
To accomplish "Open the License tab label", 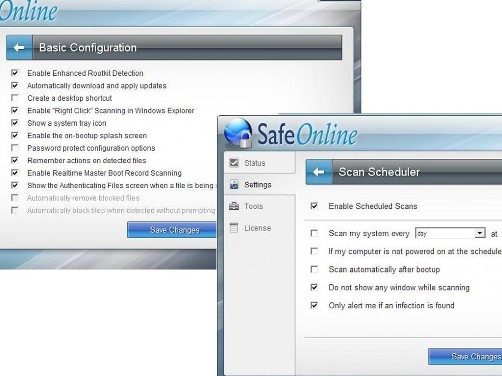I will click(257, 228).
